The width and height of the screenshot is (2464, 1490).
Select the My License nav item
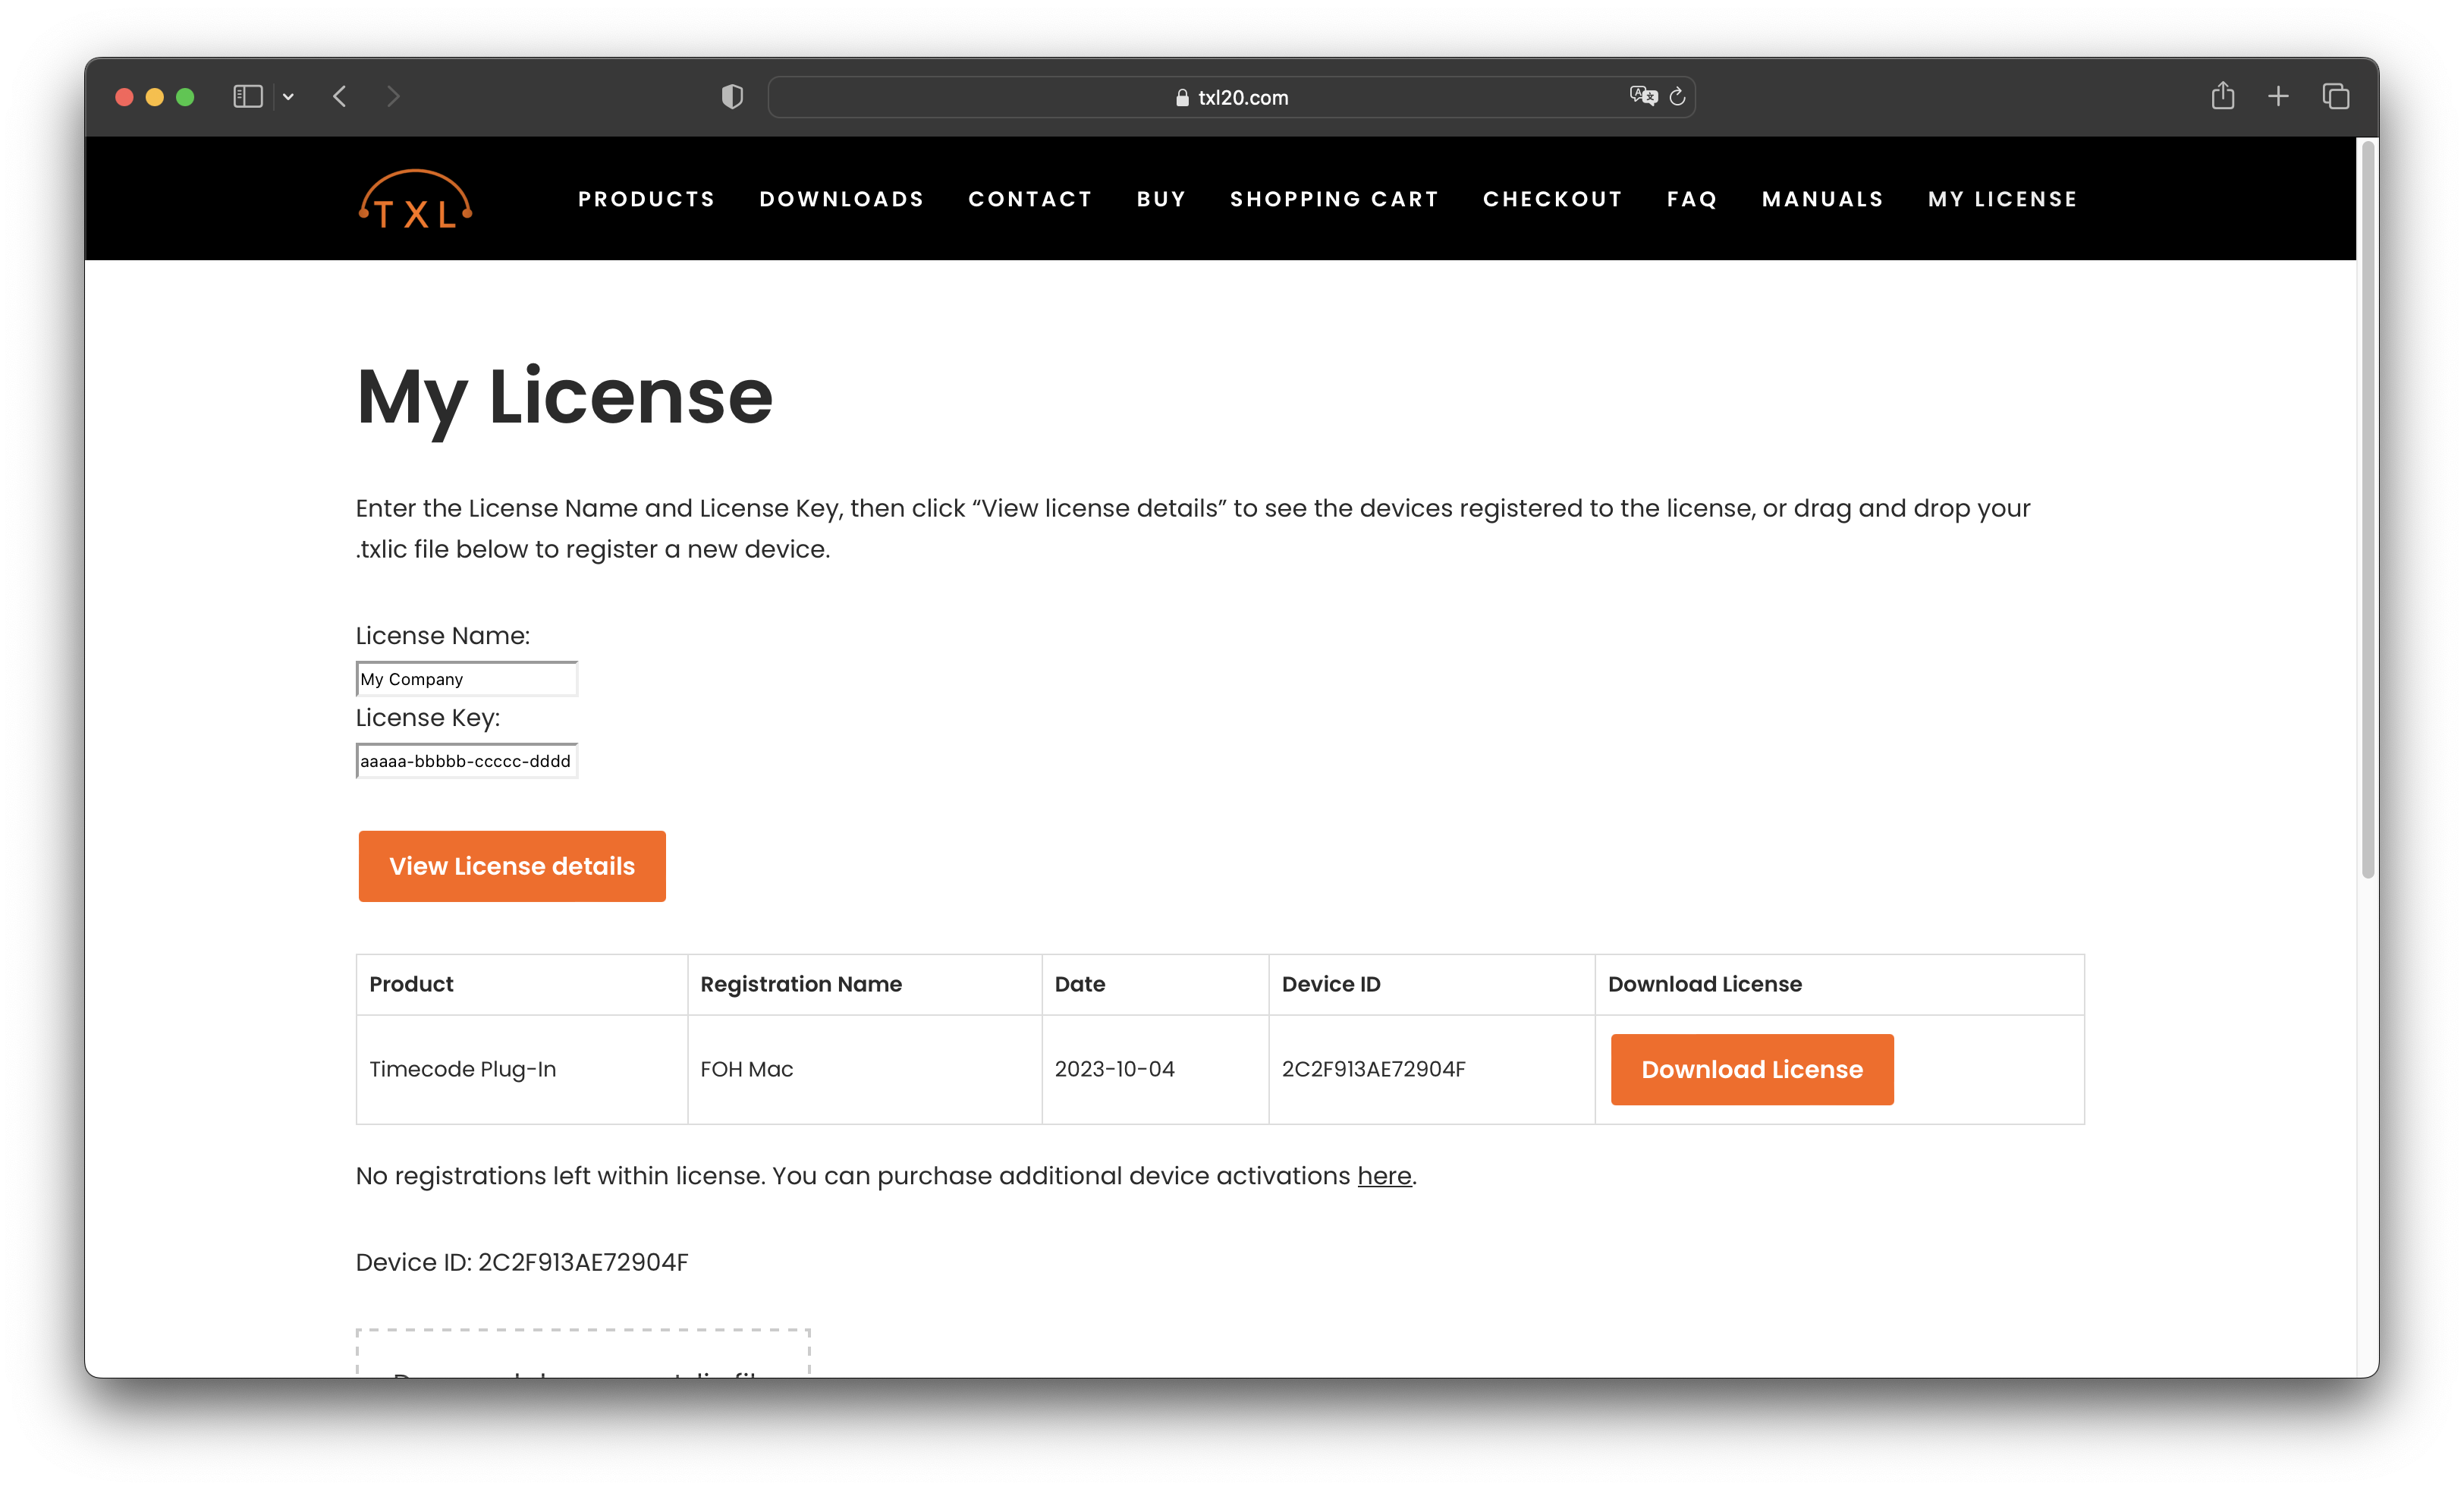tap(2002, 199)
